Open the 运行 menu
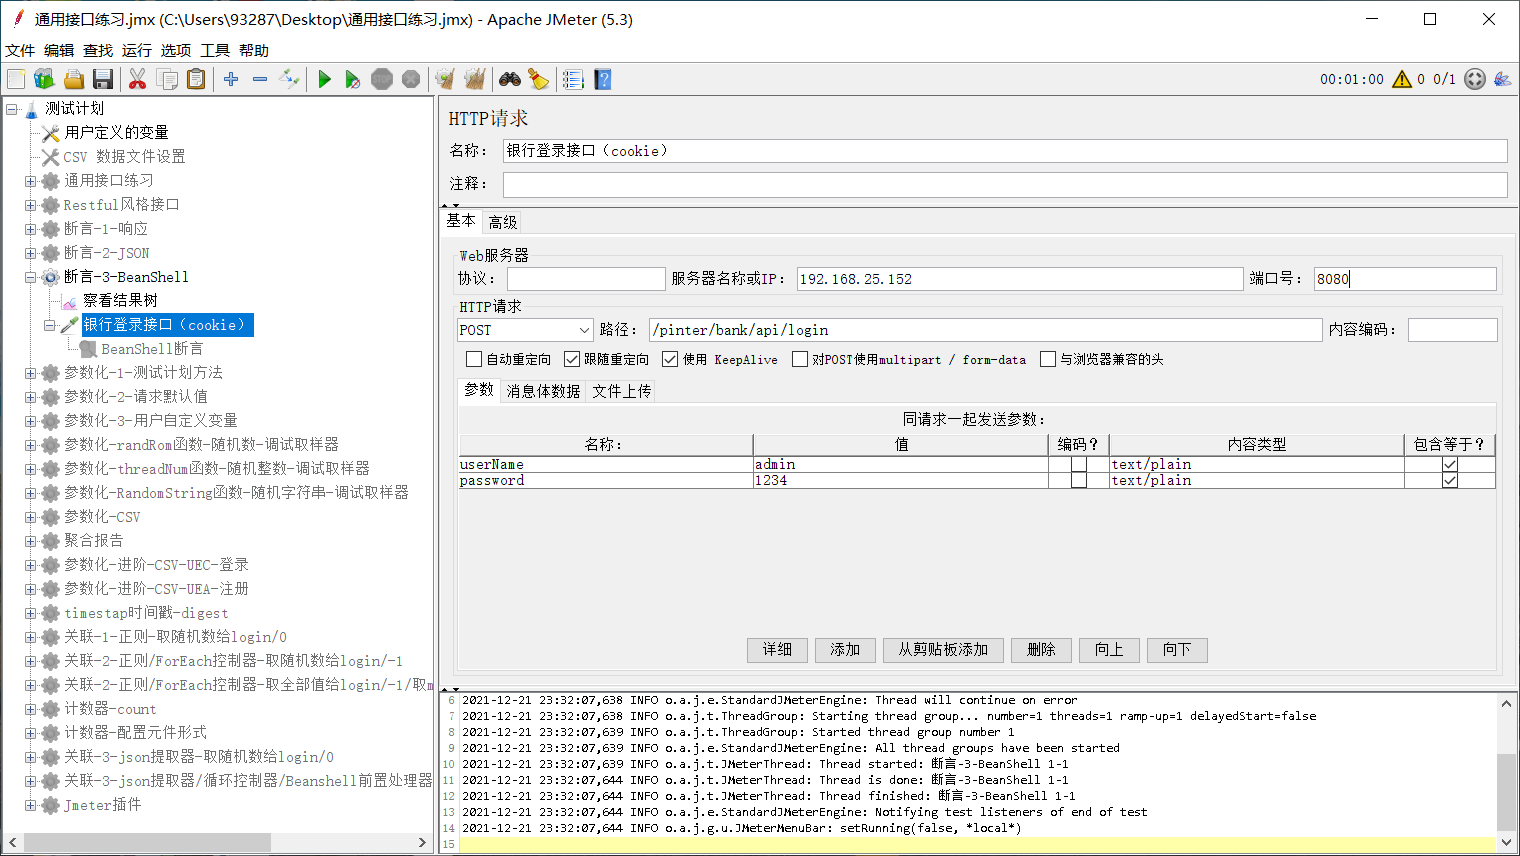The height and width of the screenshot is (856, 1520). pyautogui.click(x=137, y=50)
